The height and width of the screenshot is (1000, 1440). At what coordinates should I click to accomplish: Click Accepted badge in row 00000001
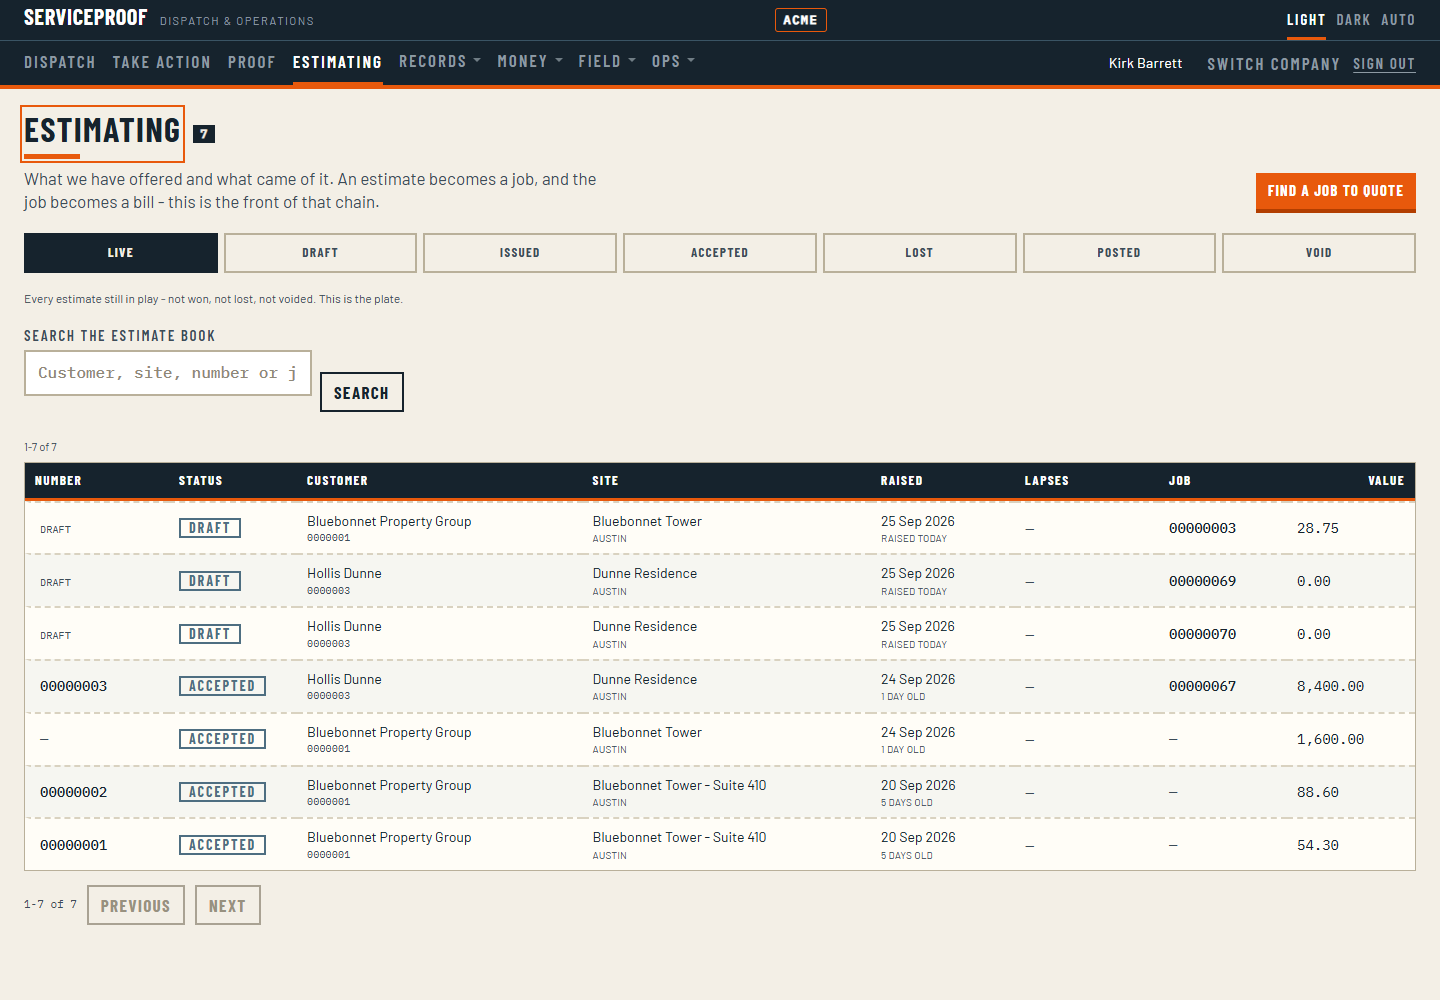click(222, 845)
